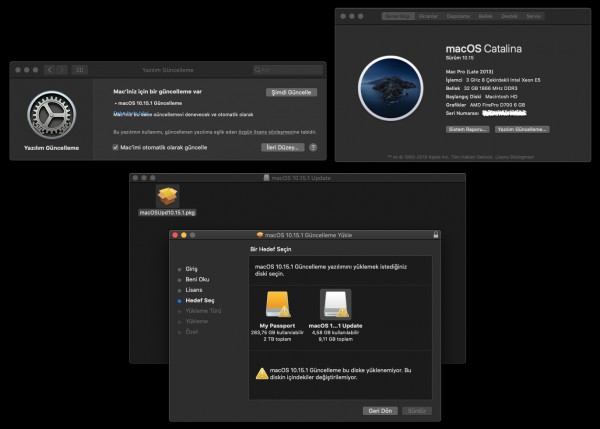Click the lock icon in installer title bar

point(435,235)
